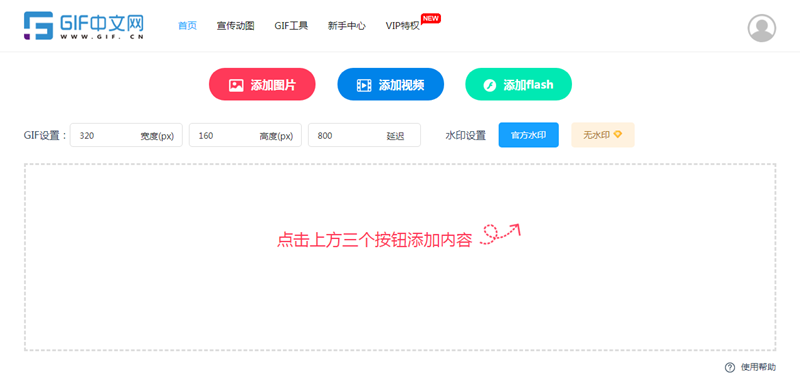The image size is (800, 383).
Task: Open the 新手中心 menu item
Action: 346,25
